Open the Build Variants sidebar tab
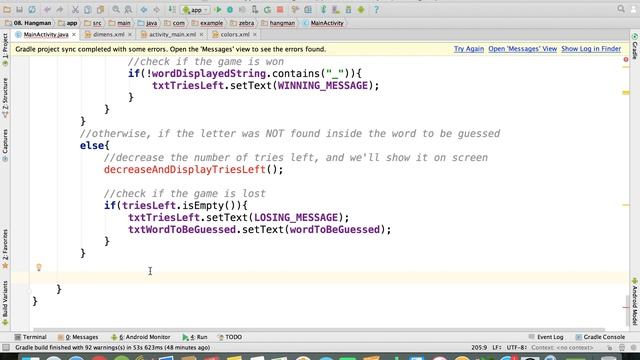Image resolution: width=640 pixels, height=360 pixels. tap(5, 303)
